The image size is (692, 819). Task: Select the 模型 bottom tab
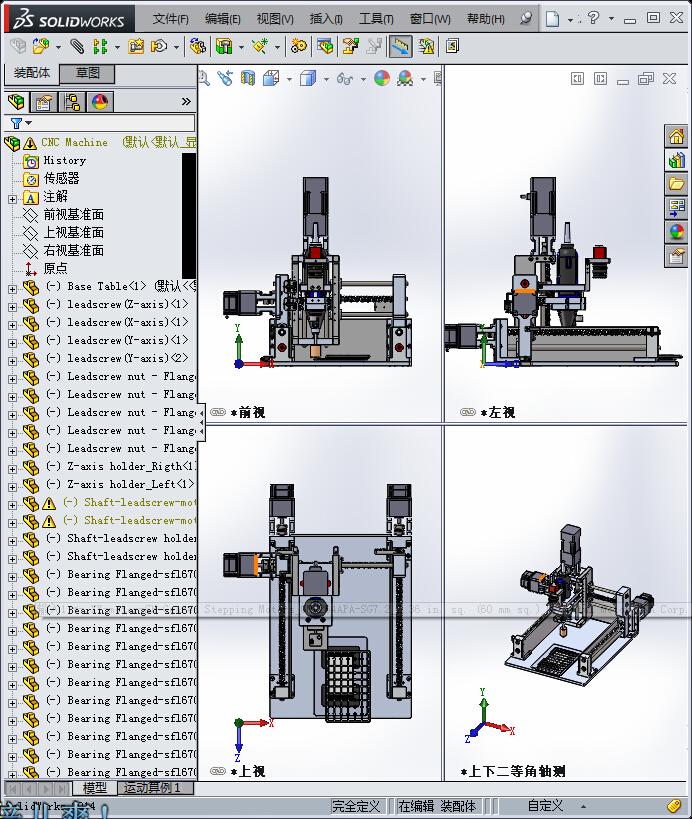pyautogui.click(x=95, y=788)
